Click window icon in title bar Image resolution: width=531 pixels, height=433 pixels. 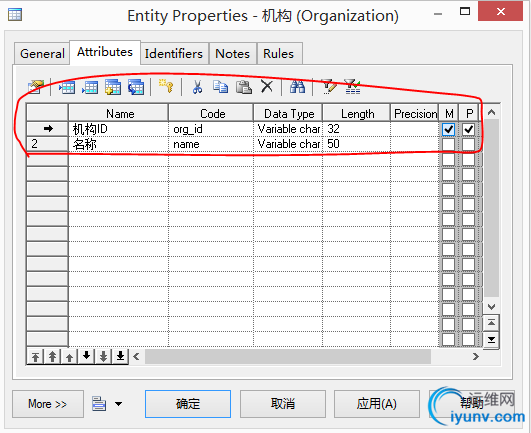coord(15,15)
